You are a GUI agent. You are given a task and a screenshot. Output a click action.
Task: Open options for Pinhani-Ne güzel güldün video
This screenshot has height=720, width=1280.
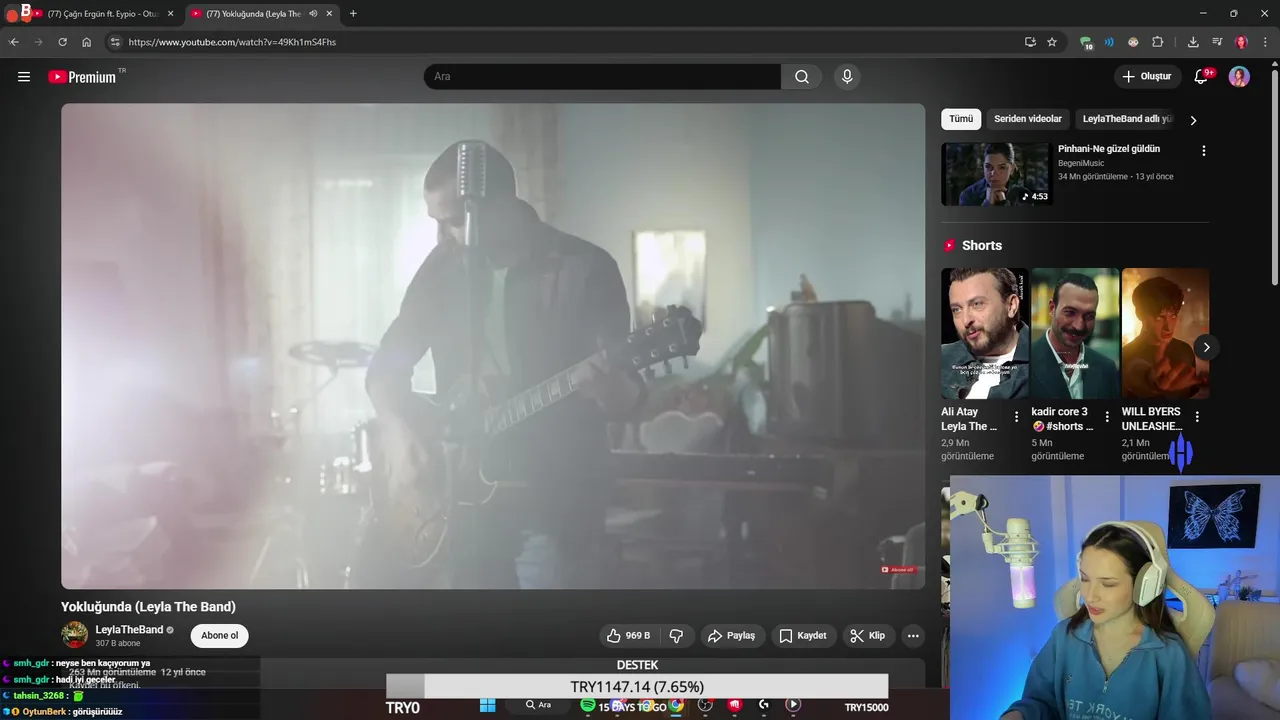point(1203,151)
